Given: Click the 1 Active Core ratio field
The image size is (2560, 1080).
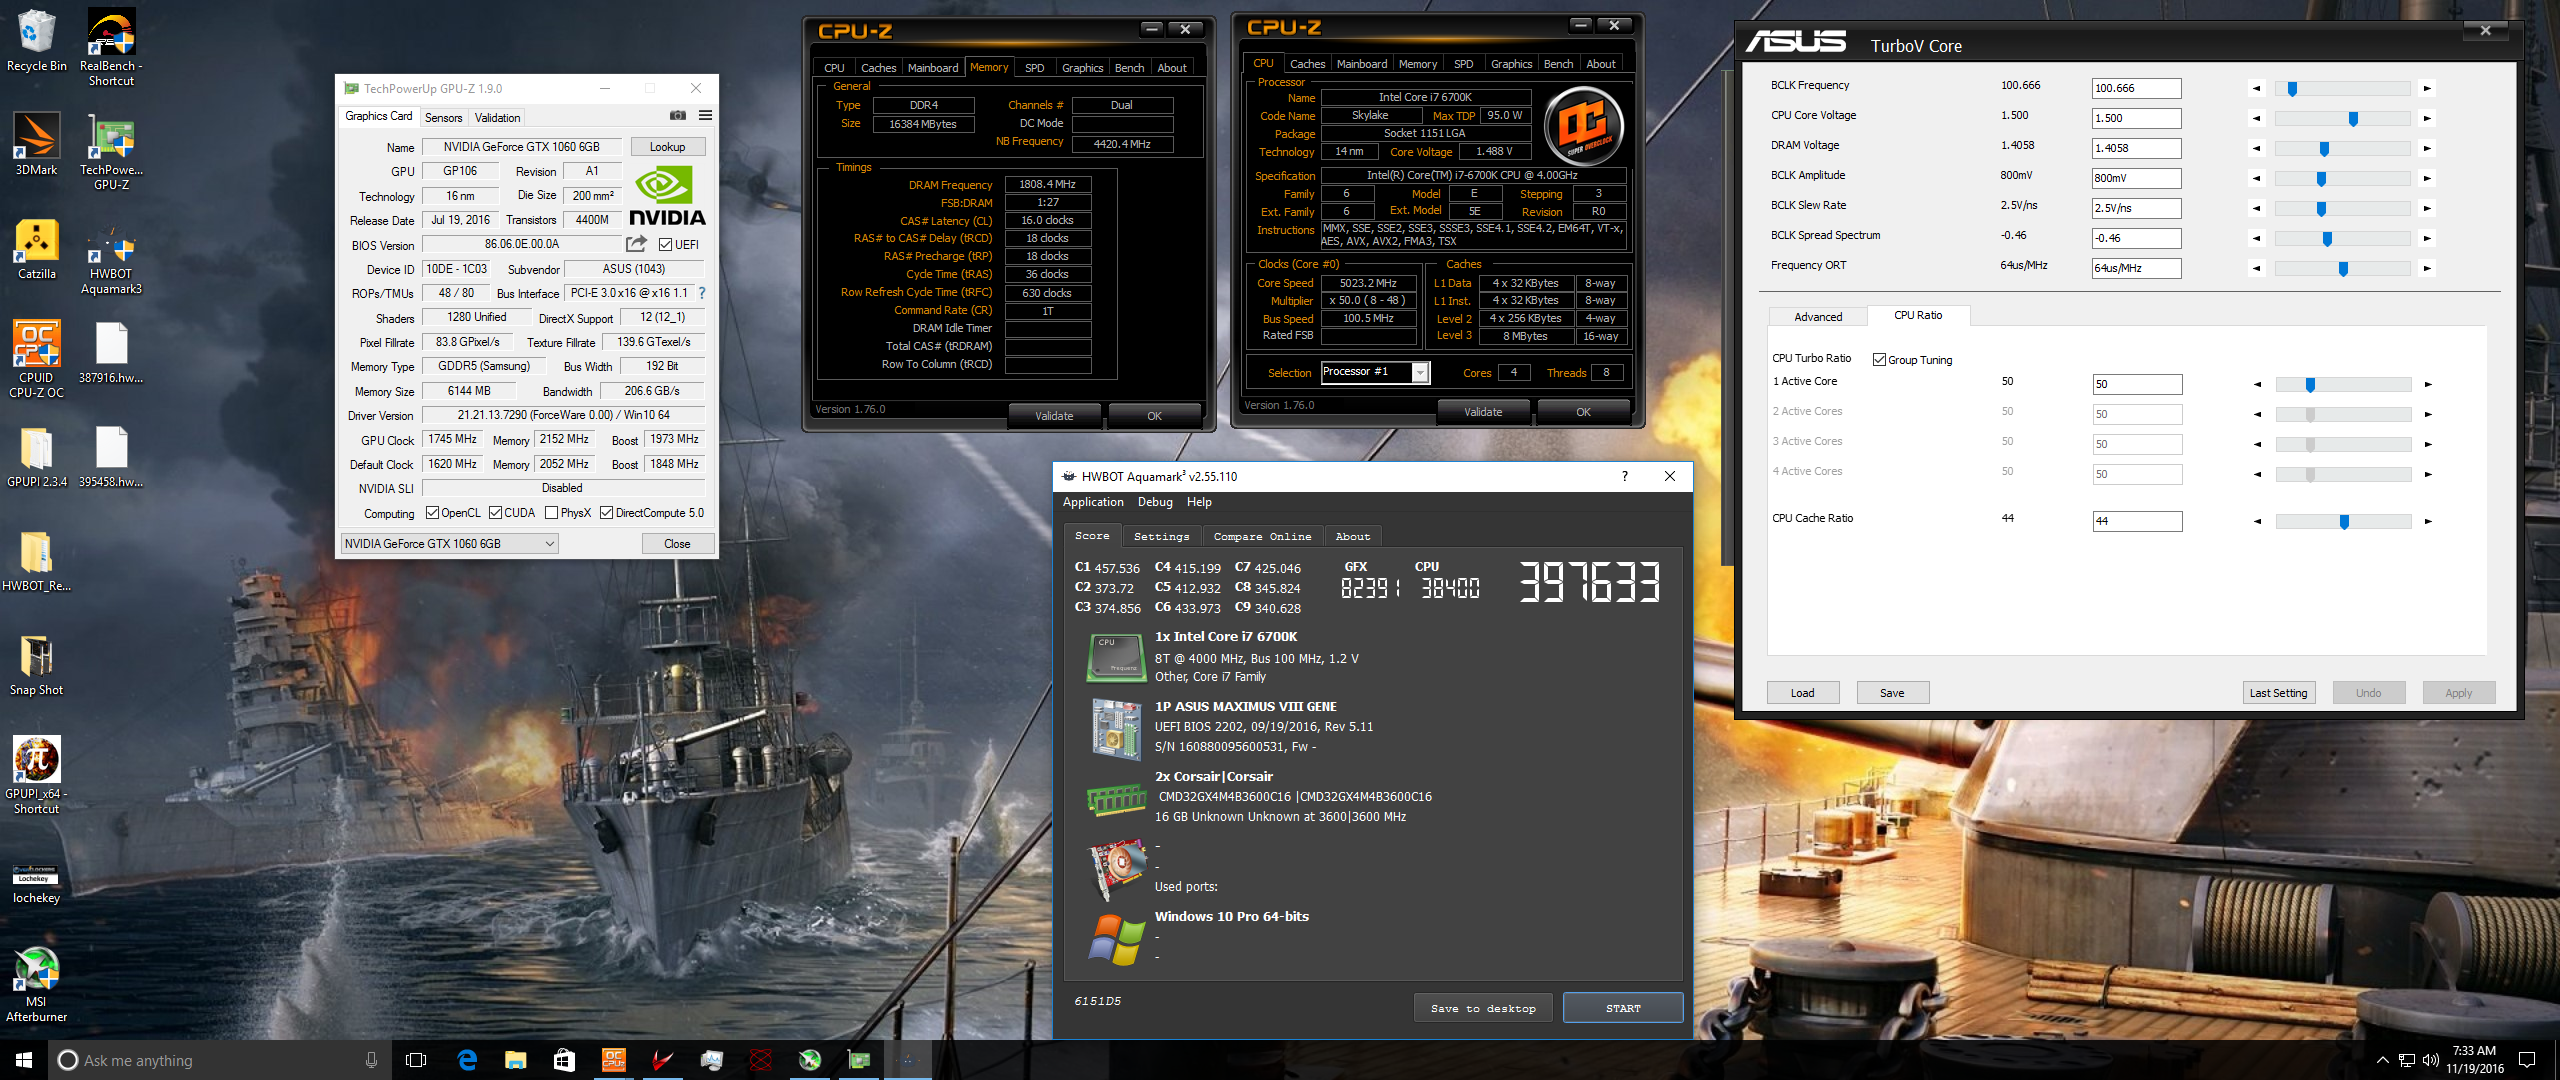Looking at the screenshot, I should tap(2137, 384).
